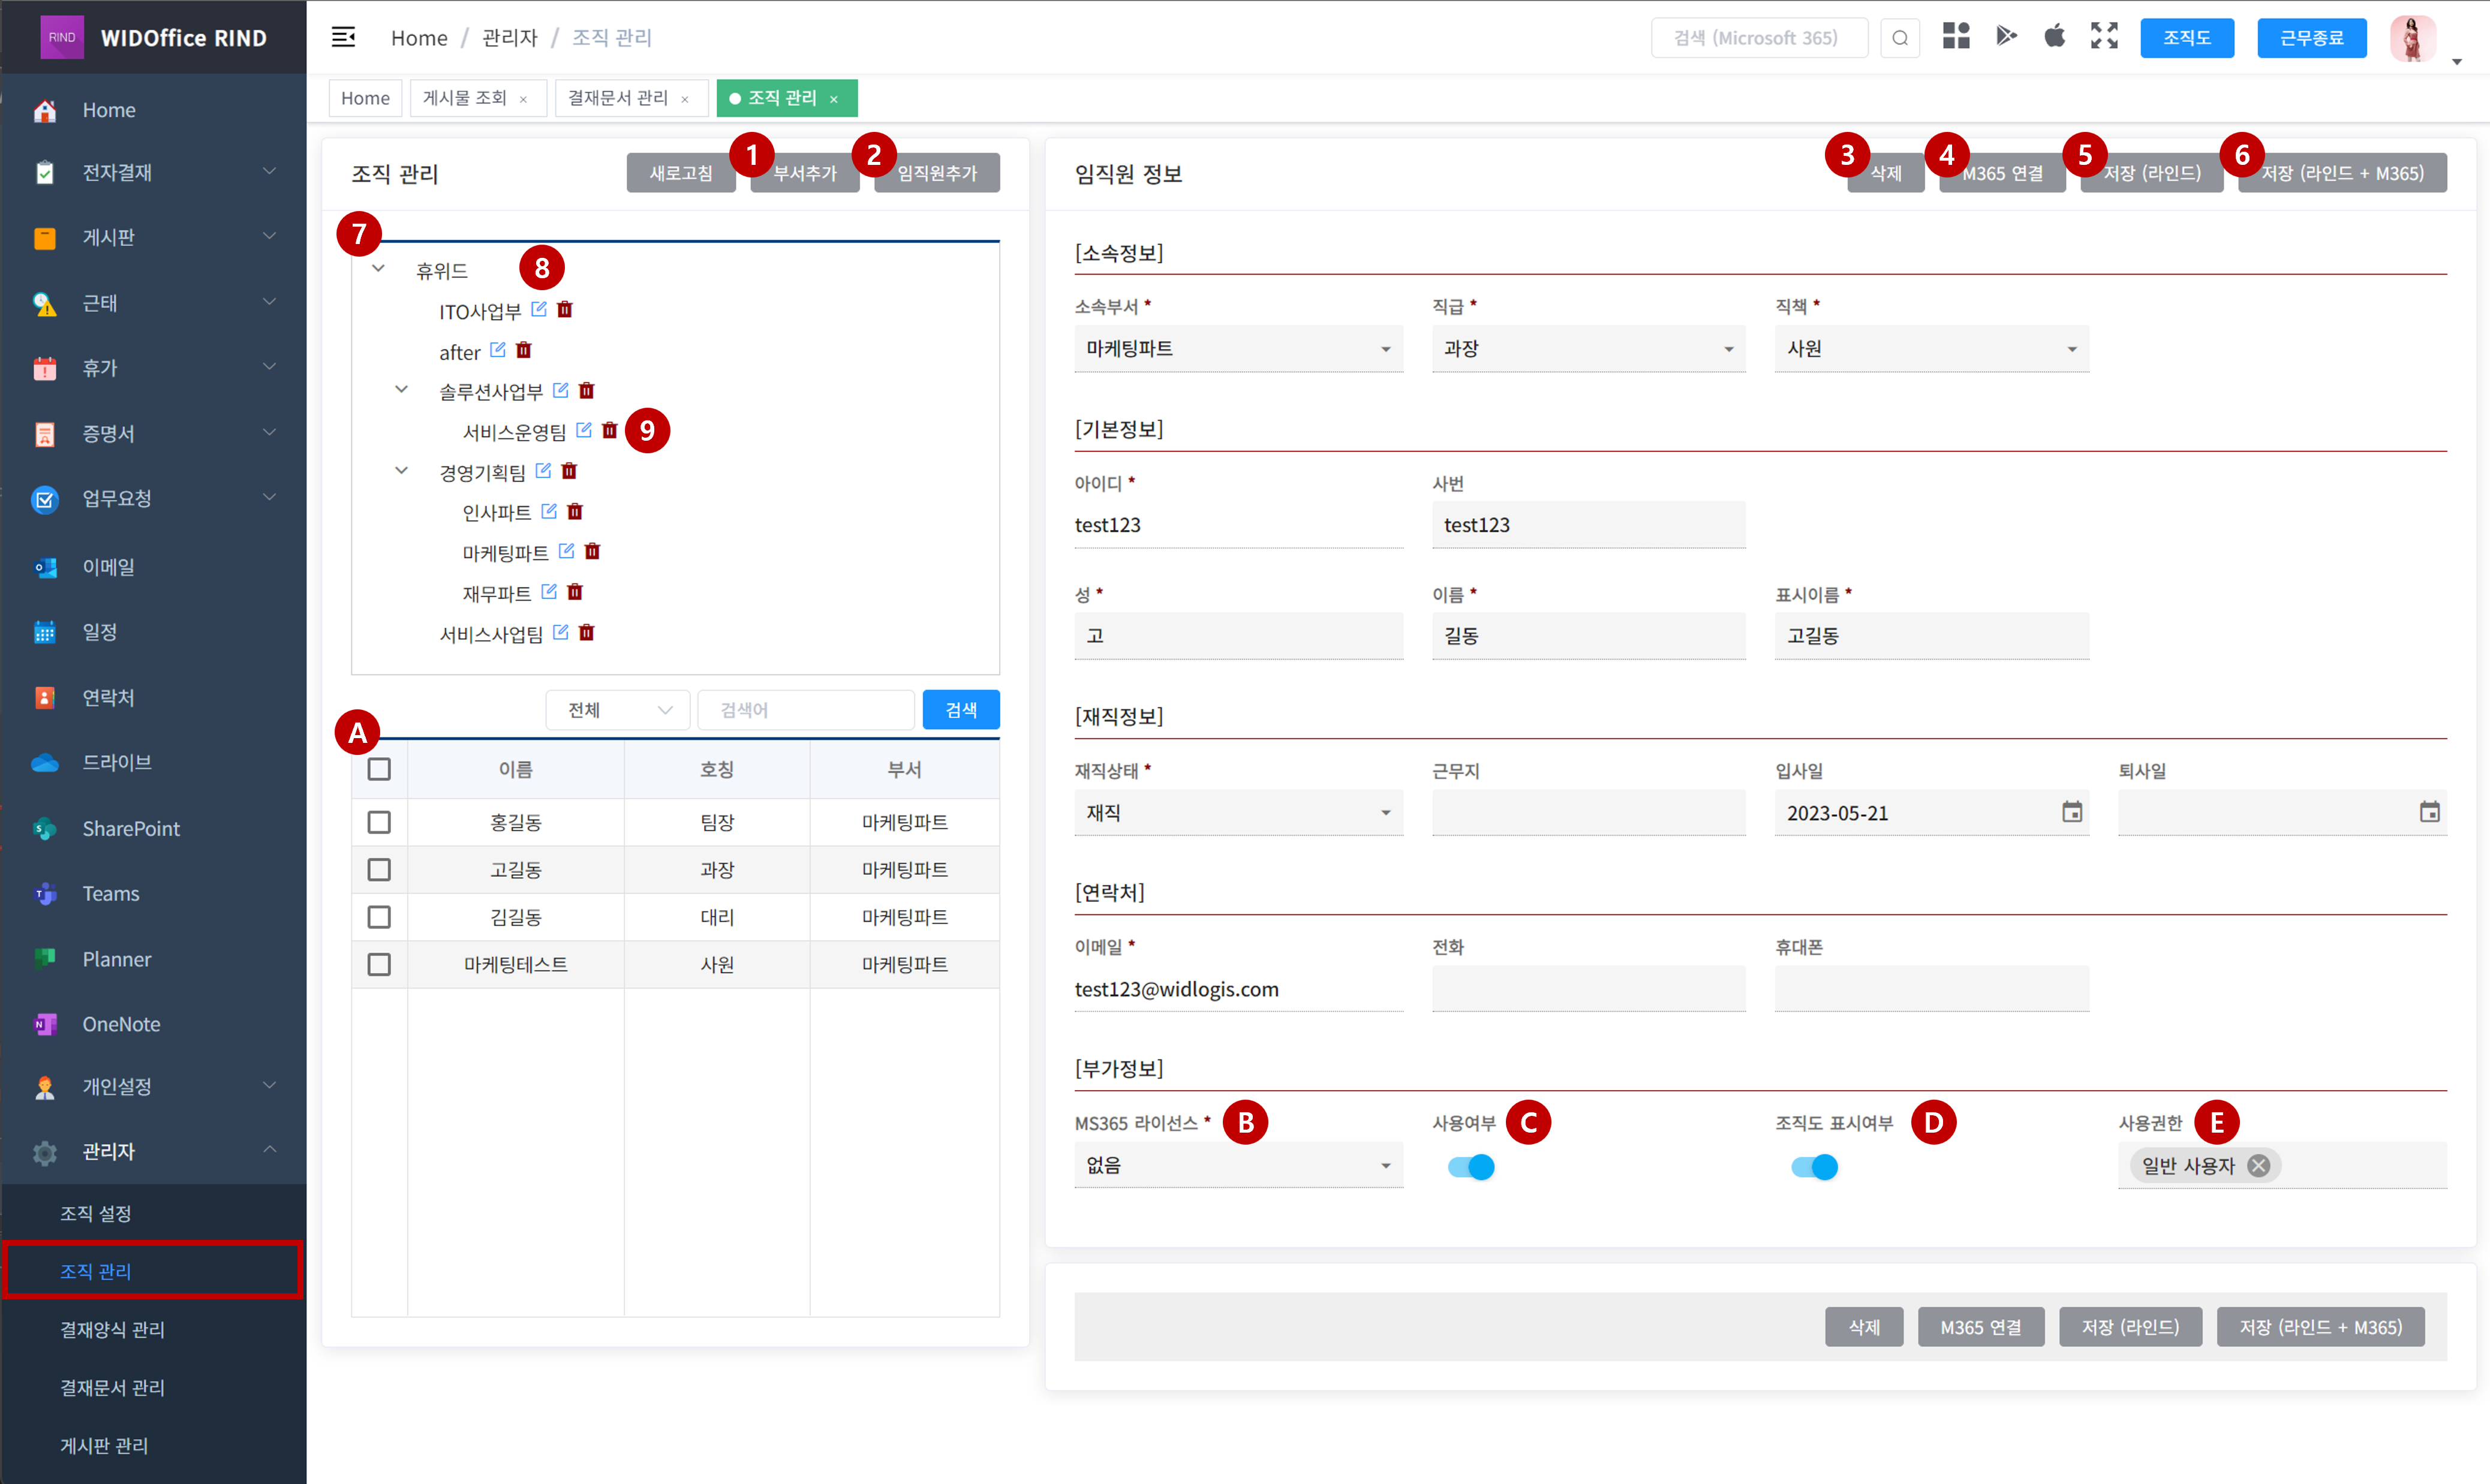
Task: Click edit icon next to ITO사업부
Action: click(x=539, y=309)
